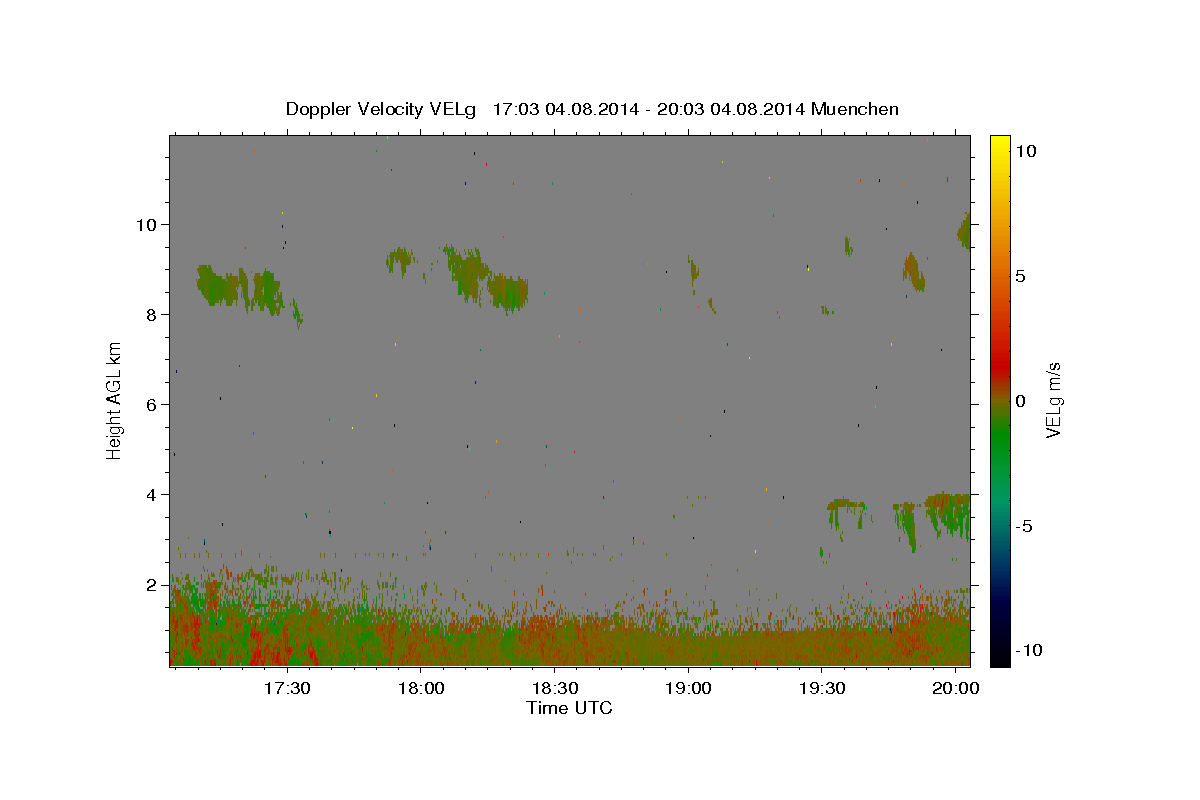Click the colorbar value -10 label

[1028, 651]
